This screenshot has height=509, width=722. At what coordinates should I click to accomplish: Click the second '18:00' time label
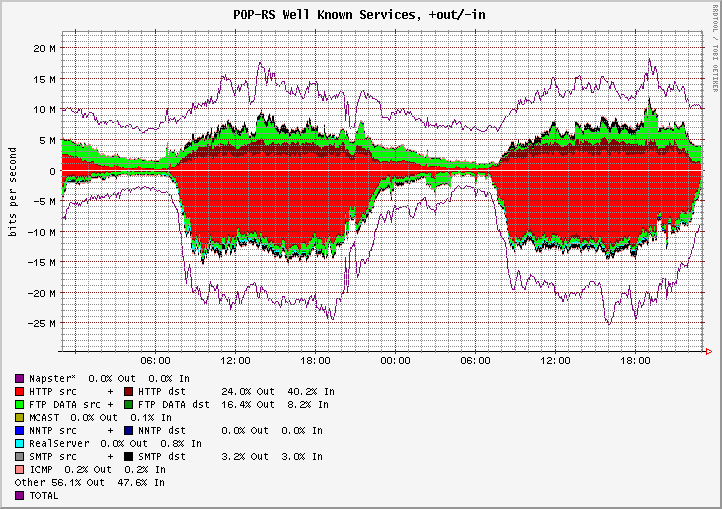click(635, 360)
